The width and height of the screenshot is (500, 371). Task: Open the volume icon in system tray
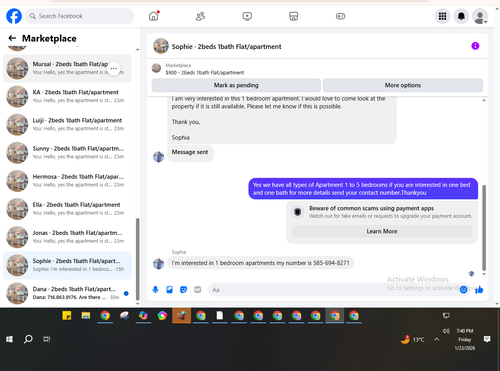(x=446, y=331)
